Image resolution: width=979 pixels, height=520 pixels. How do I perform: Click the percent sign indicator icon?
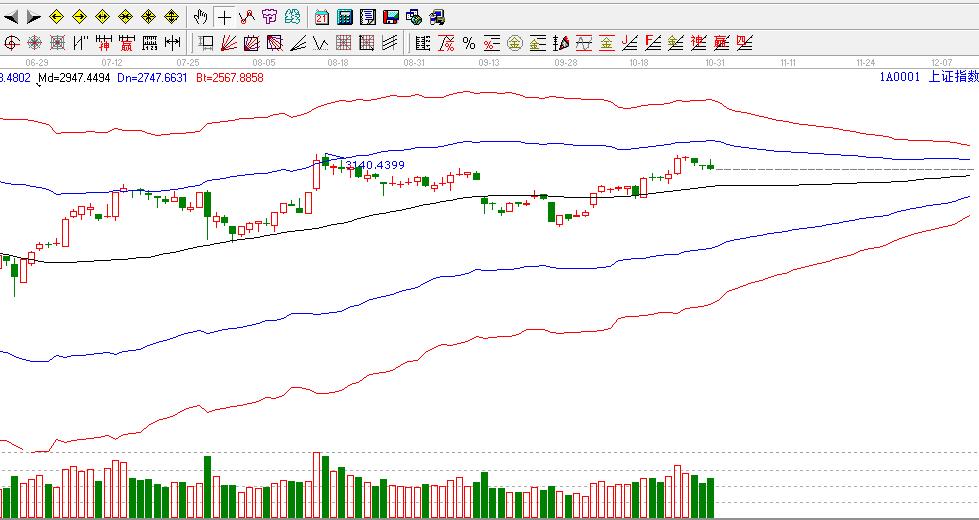(x=468, y=43)
